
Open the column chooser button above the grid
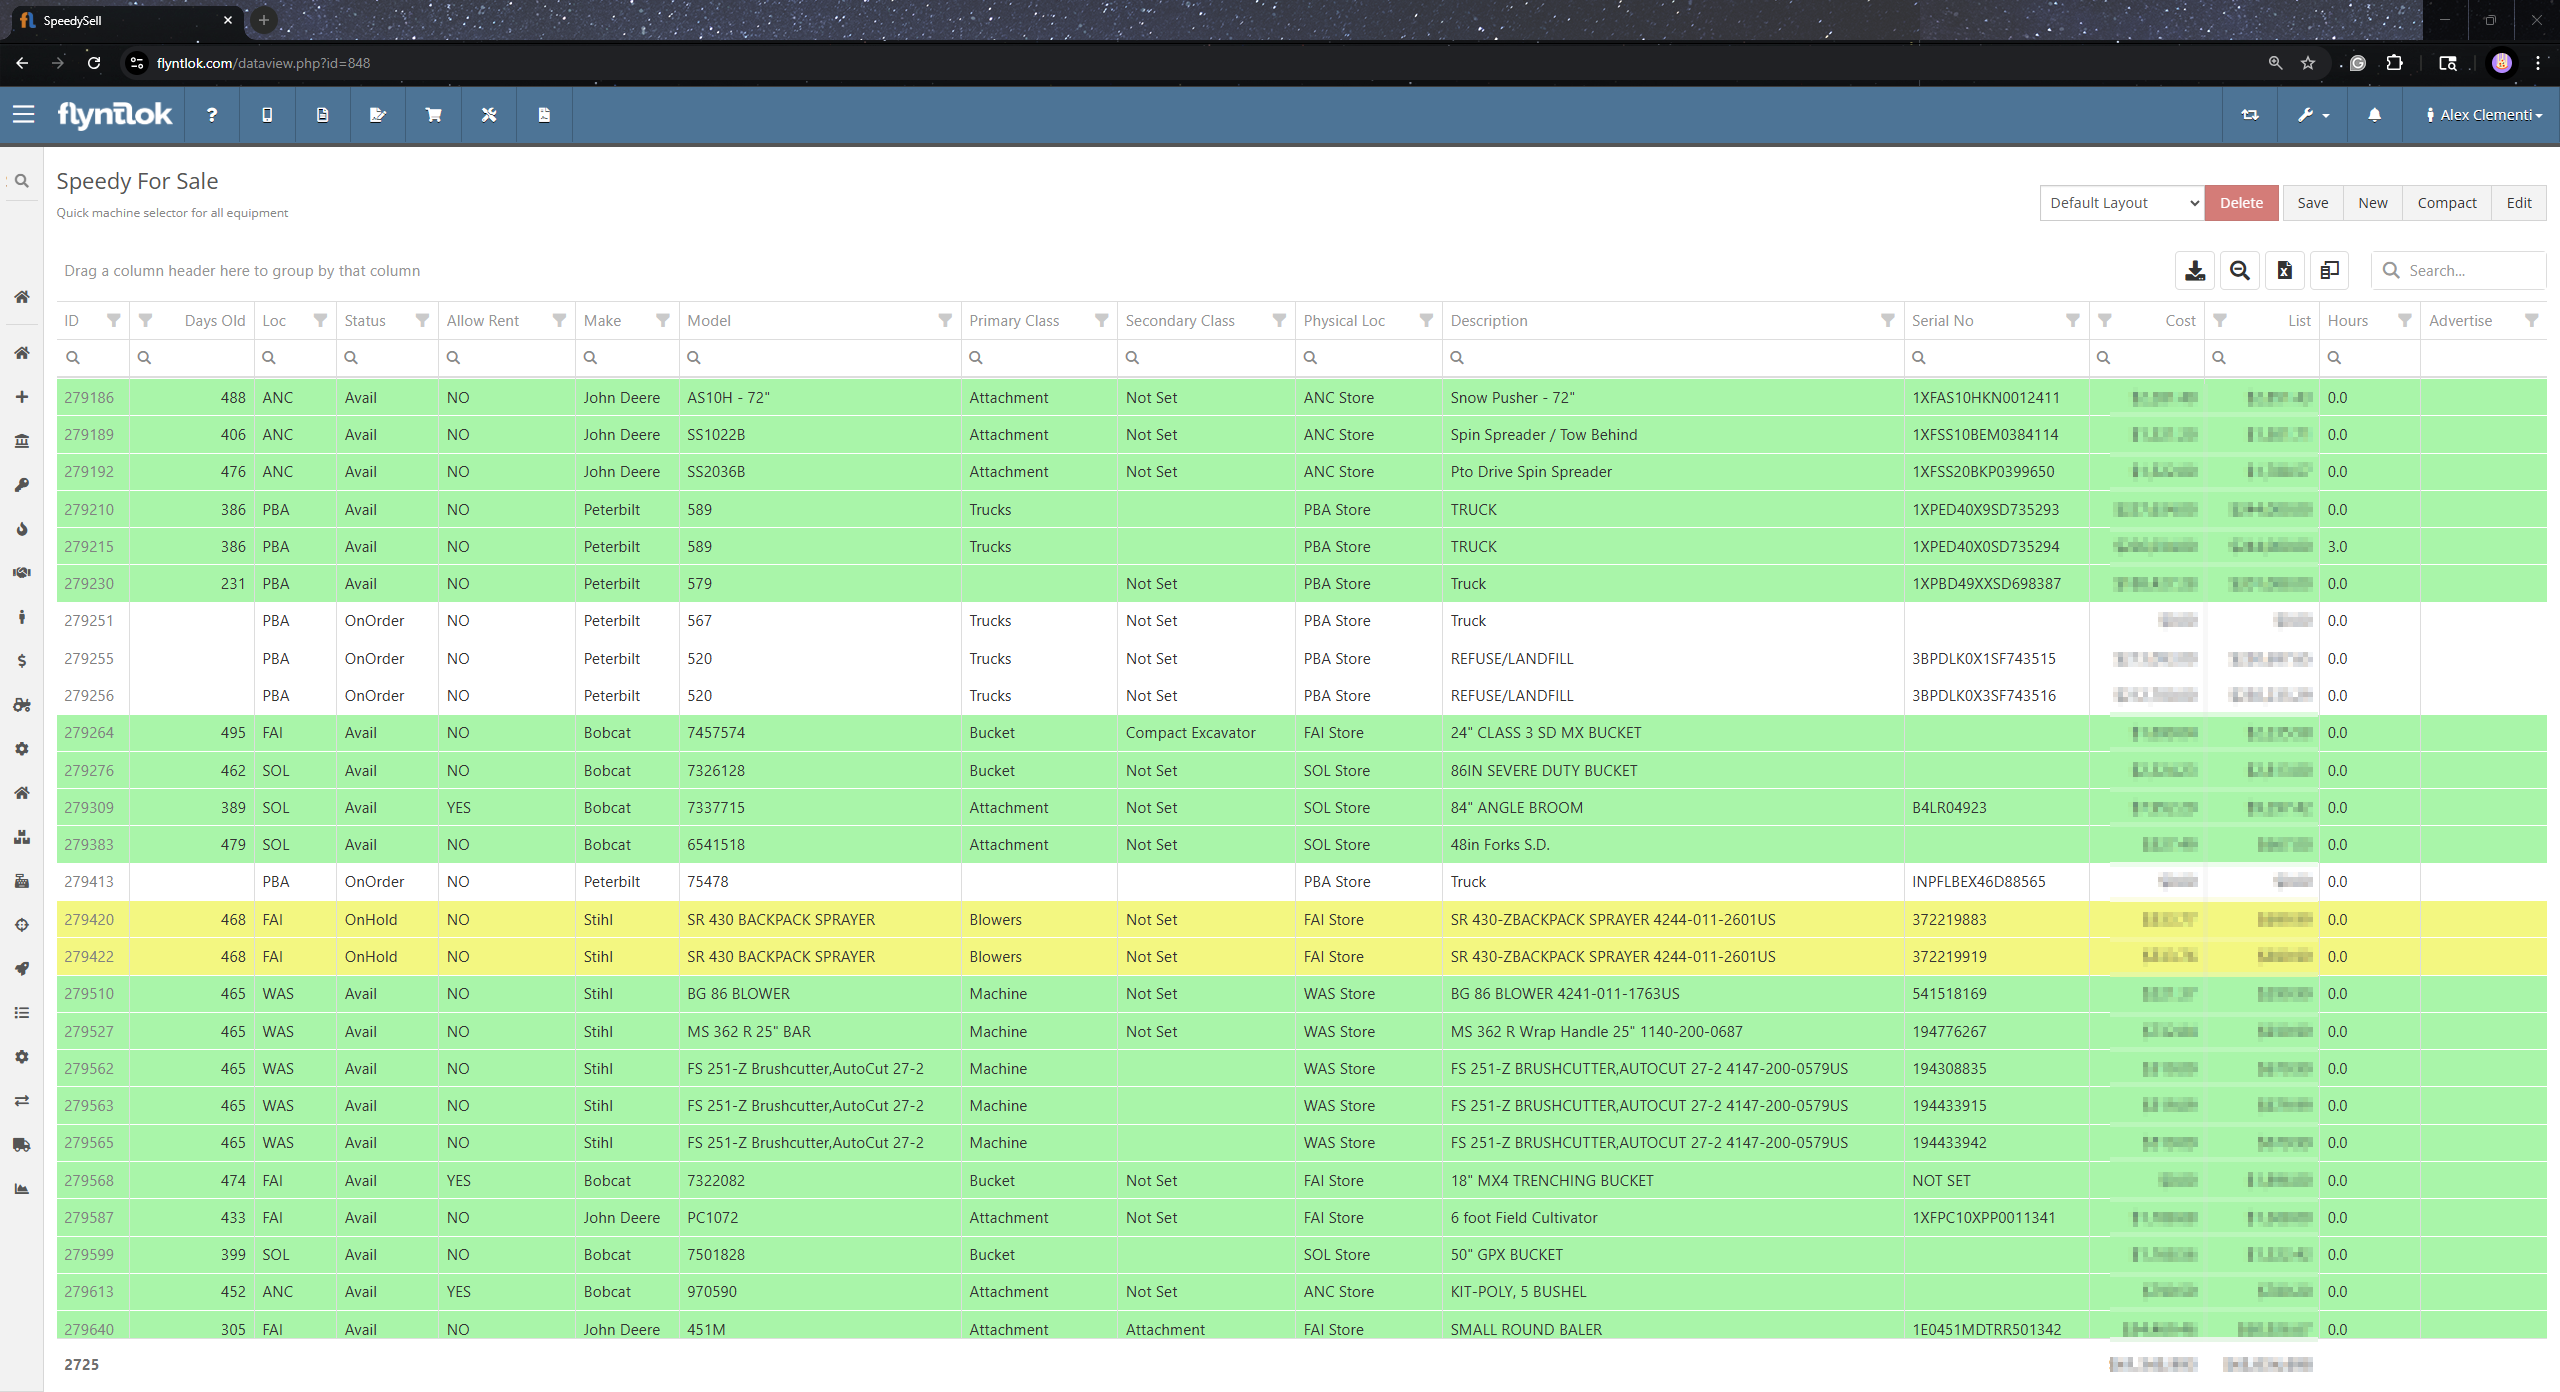click(2330, 270)
